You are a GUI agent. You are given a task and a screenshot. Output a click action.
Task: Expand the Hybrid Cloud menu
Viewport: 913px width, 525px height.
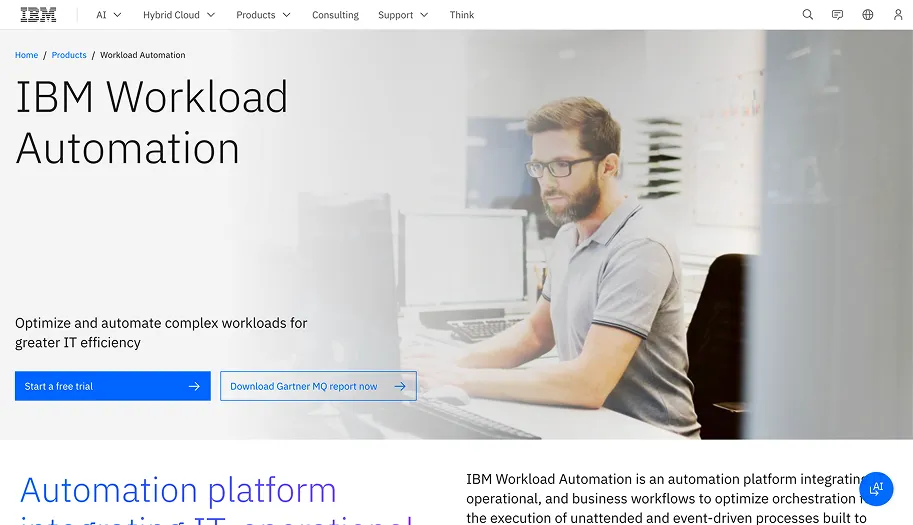point(179,15)
